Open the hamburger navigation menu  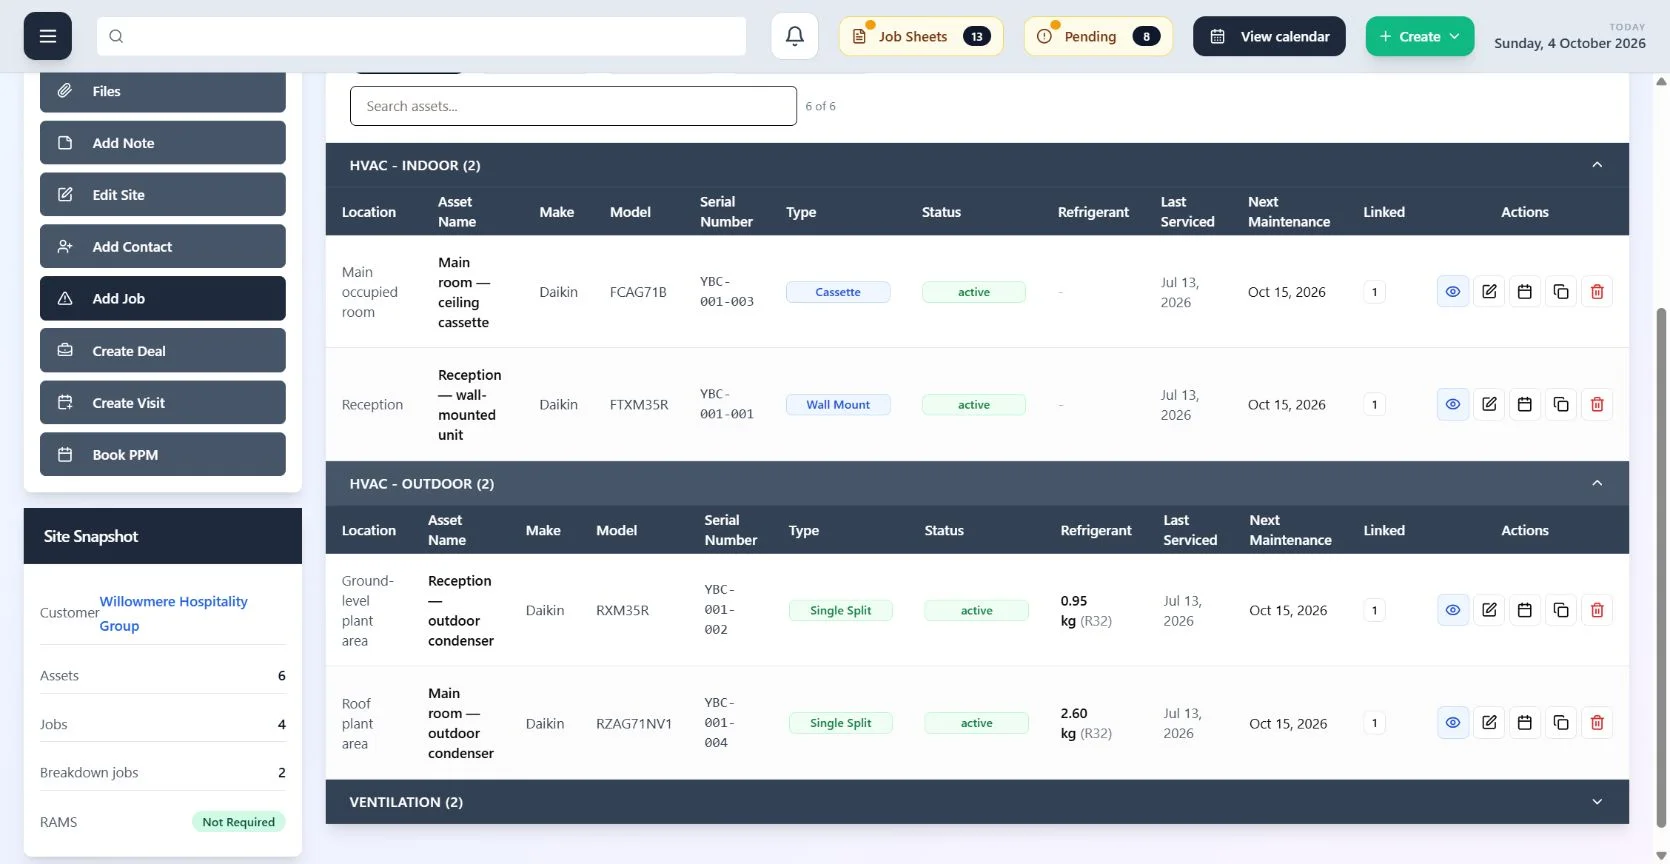48,36
